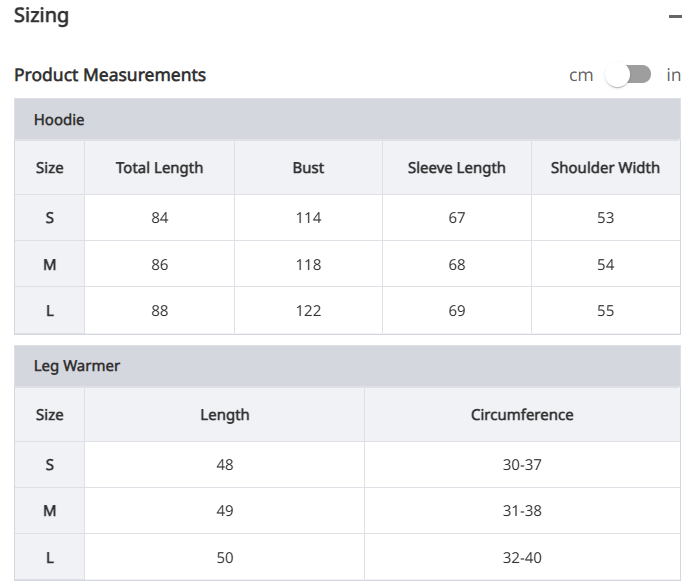
Task: Click the Bust column header
Action: (308, 168)
